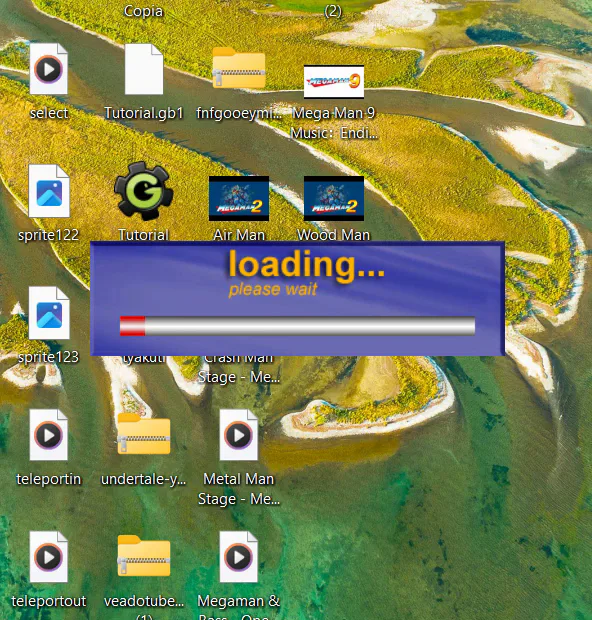Image resolution: width=592 pixels, height=620 pixels.
Task: Select the teleportout media file
Action: (49, 557)
